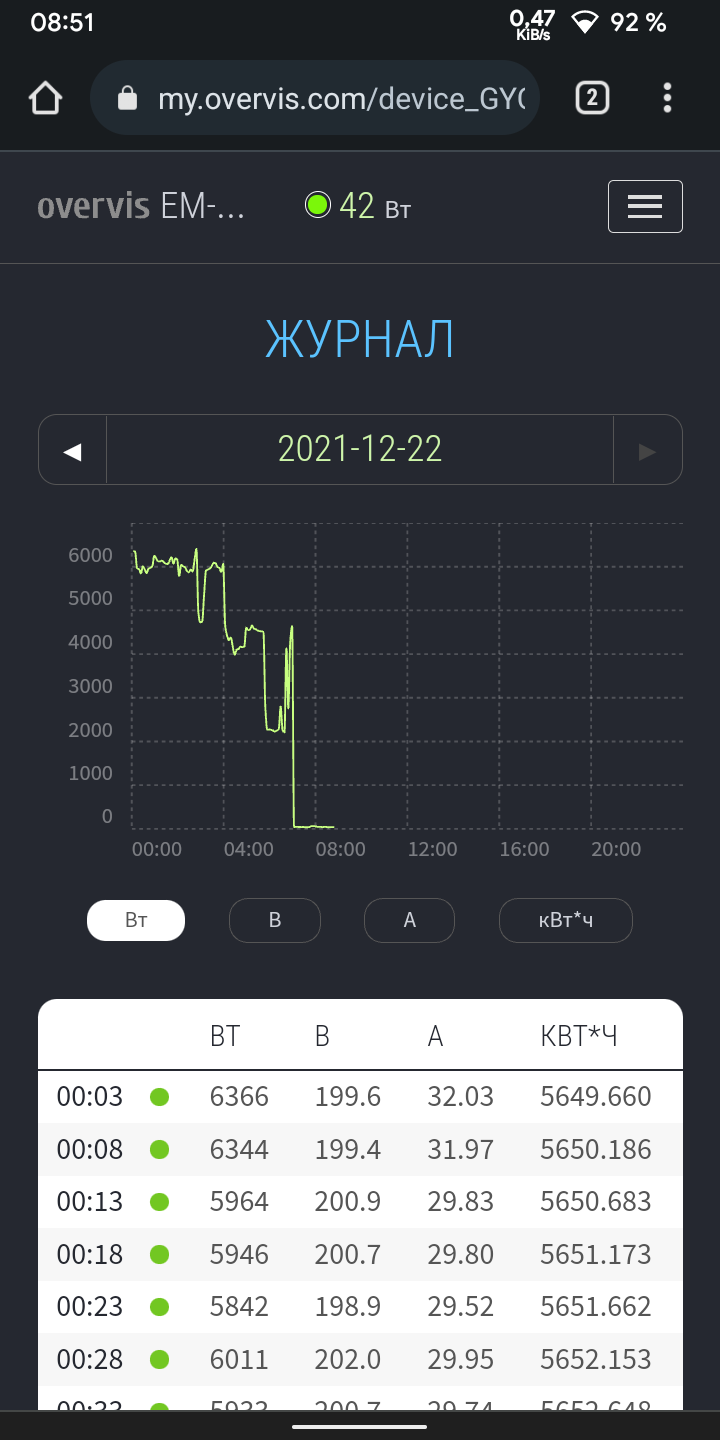Tap the 00:18 row status dot
The image size is (720, 1440).
(x=159, y=1254)
